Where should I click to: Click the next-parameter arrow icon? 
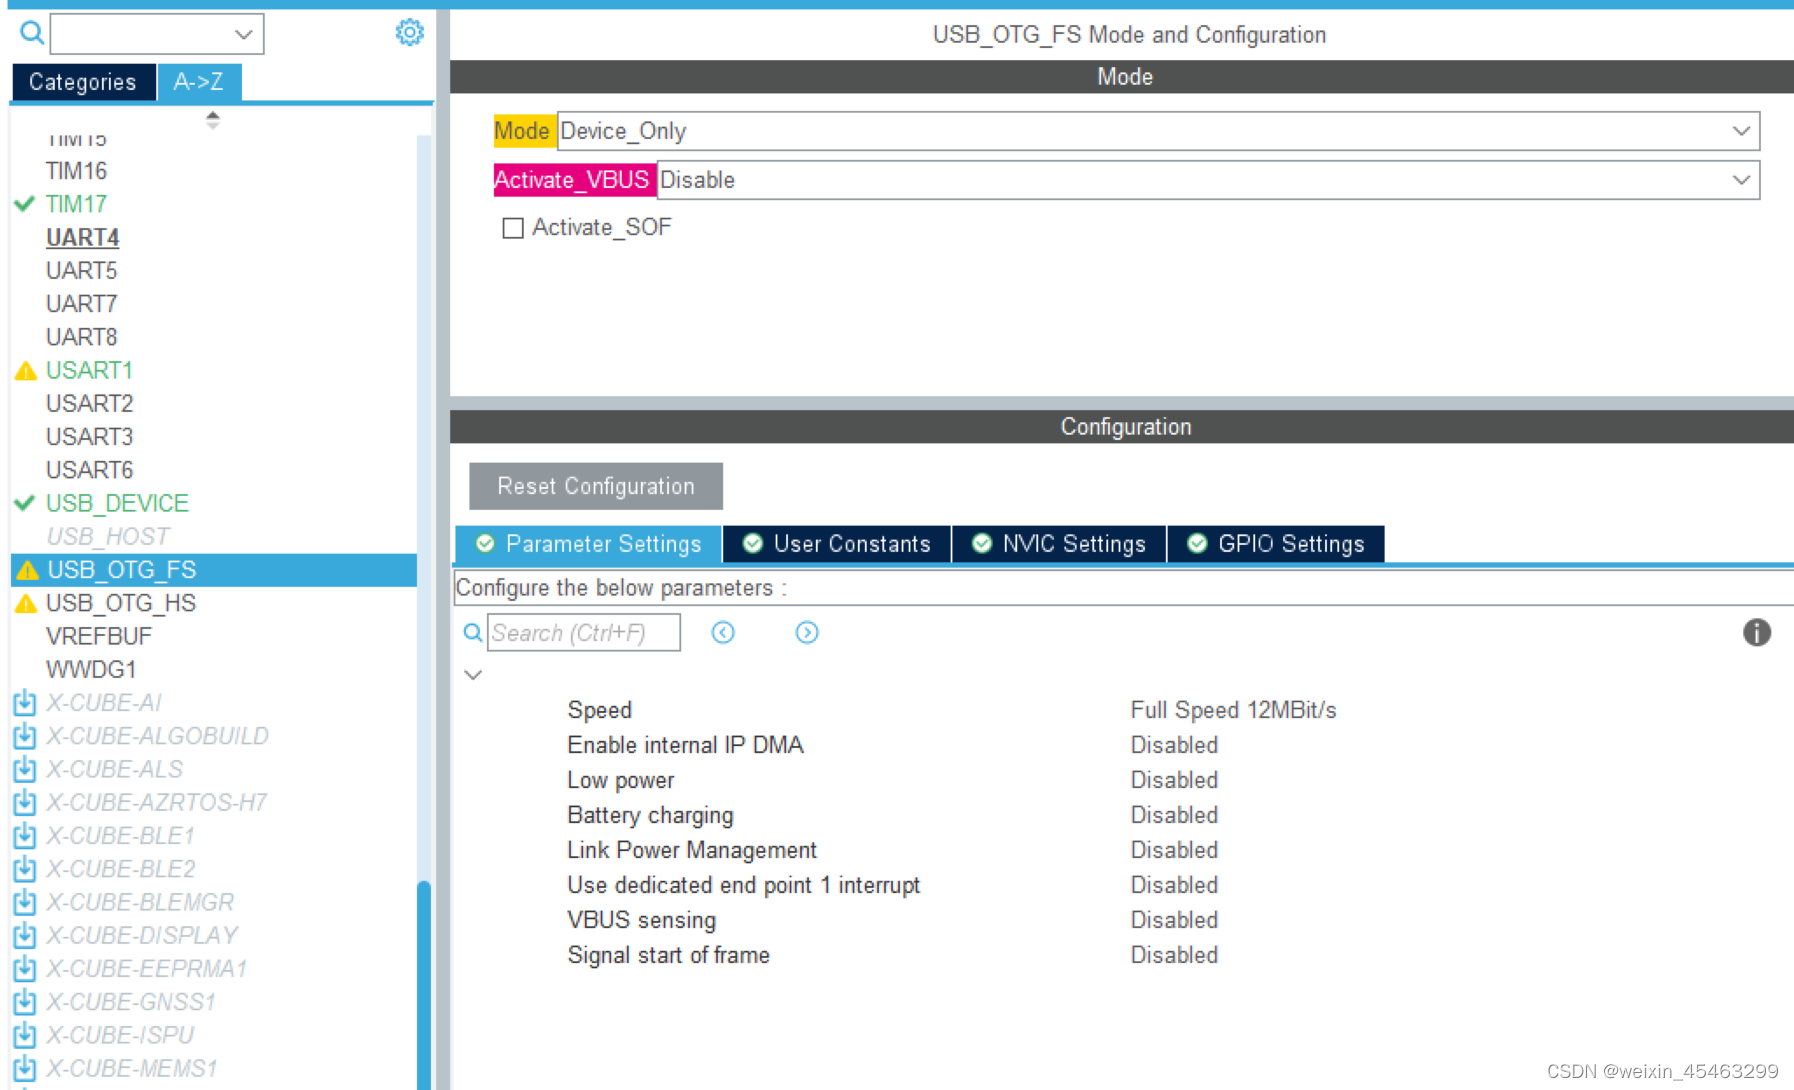[807, 632]
